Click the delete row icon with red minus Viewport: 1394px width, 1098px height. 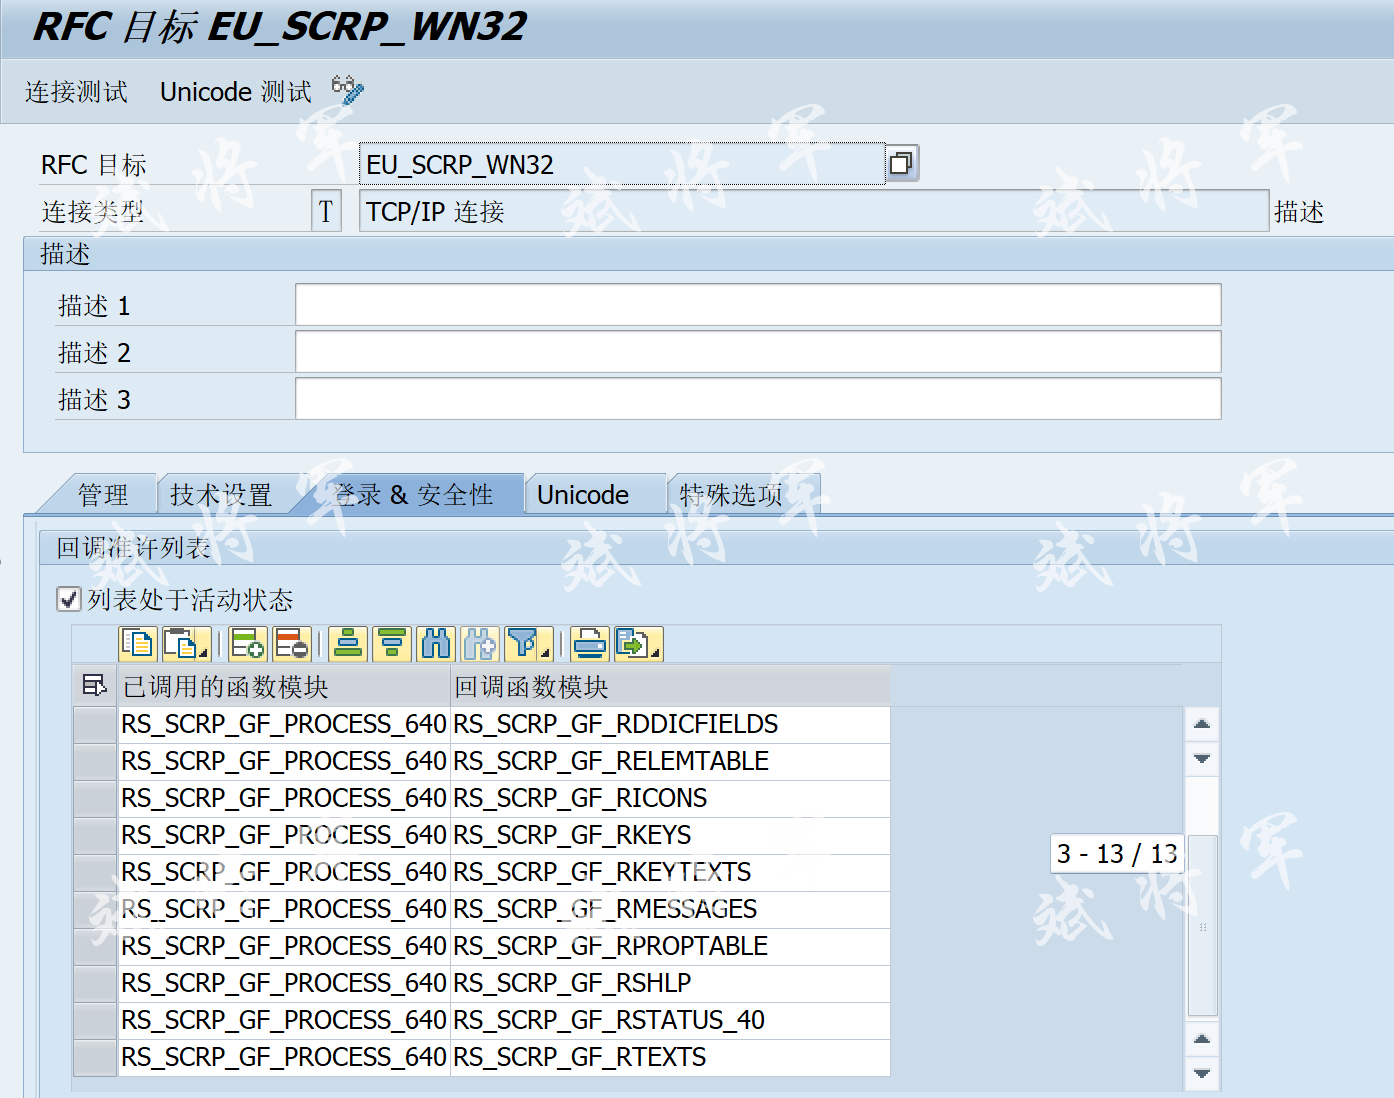(x=291, y=644)
